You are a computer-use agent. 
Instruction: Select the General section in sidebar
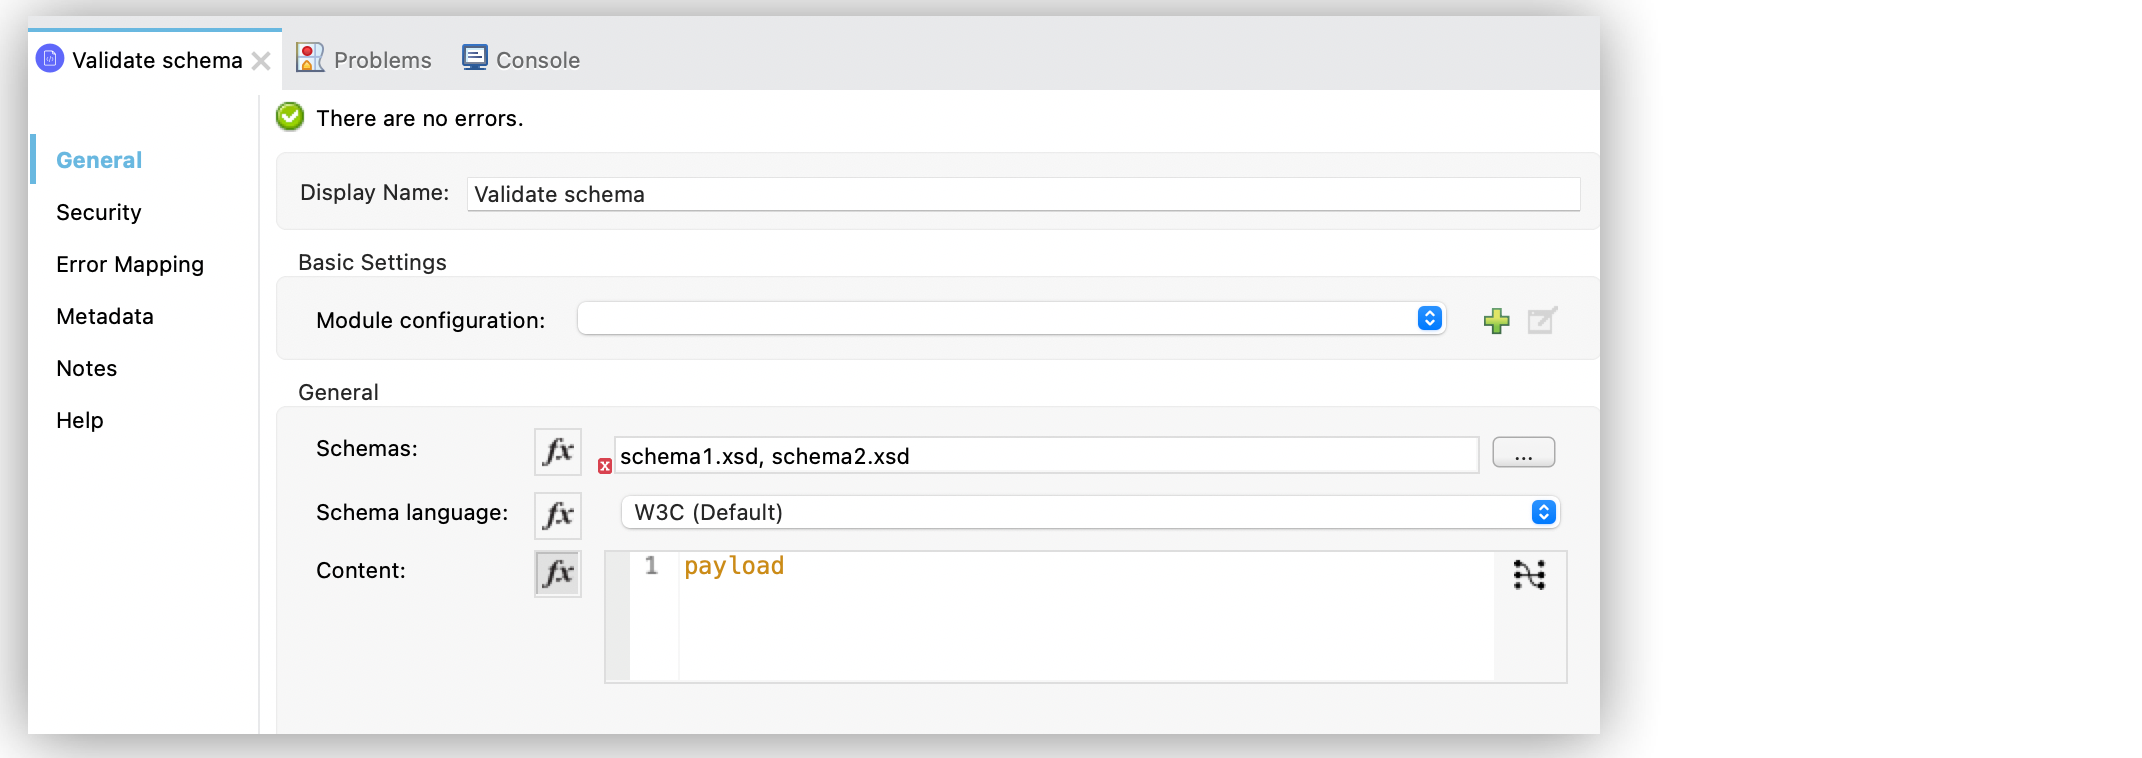tap(99, 160)
